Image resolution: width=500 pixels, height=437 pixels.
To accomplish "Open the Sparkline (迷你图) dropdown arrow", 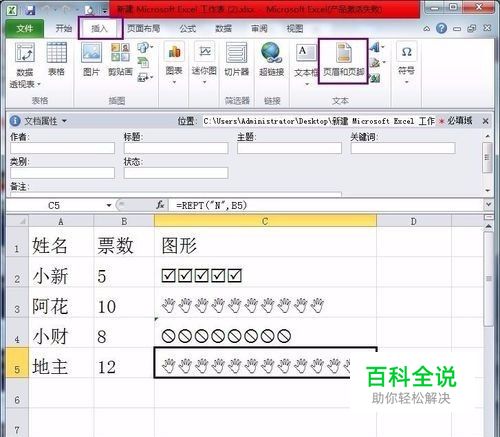I will [205, 82].
